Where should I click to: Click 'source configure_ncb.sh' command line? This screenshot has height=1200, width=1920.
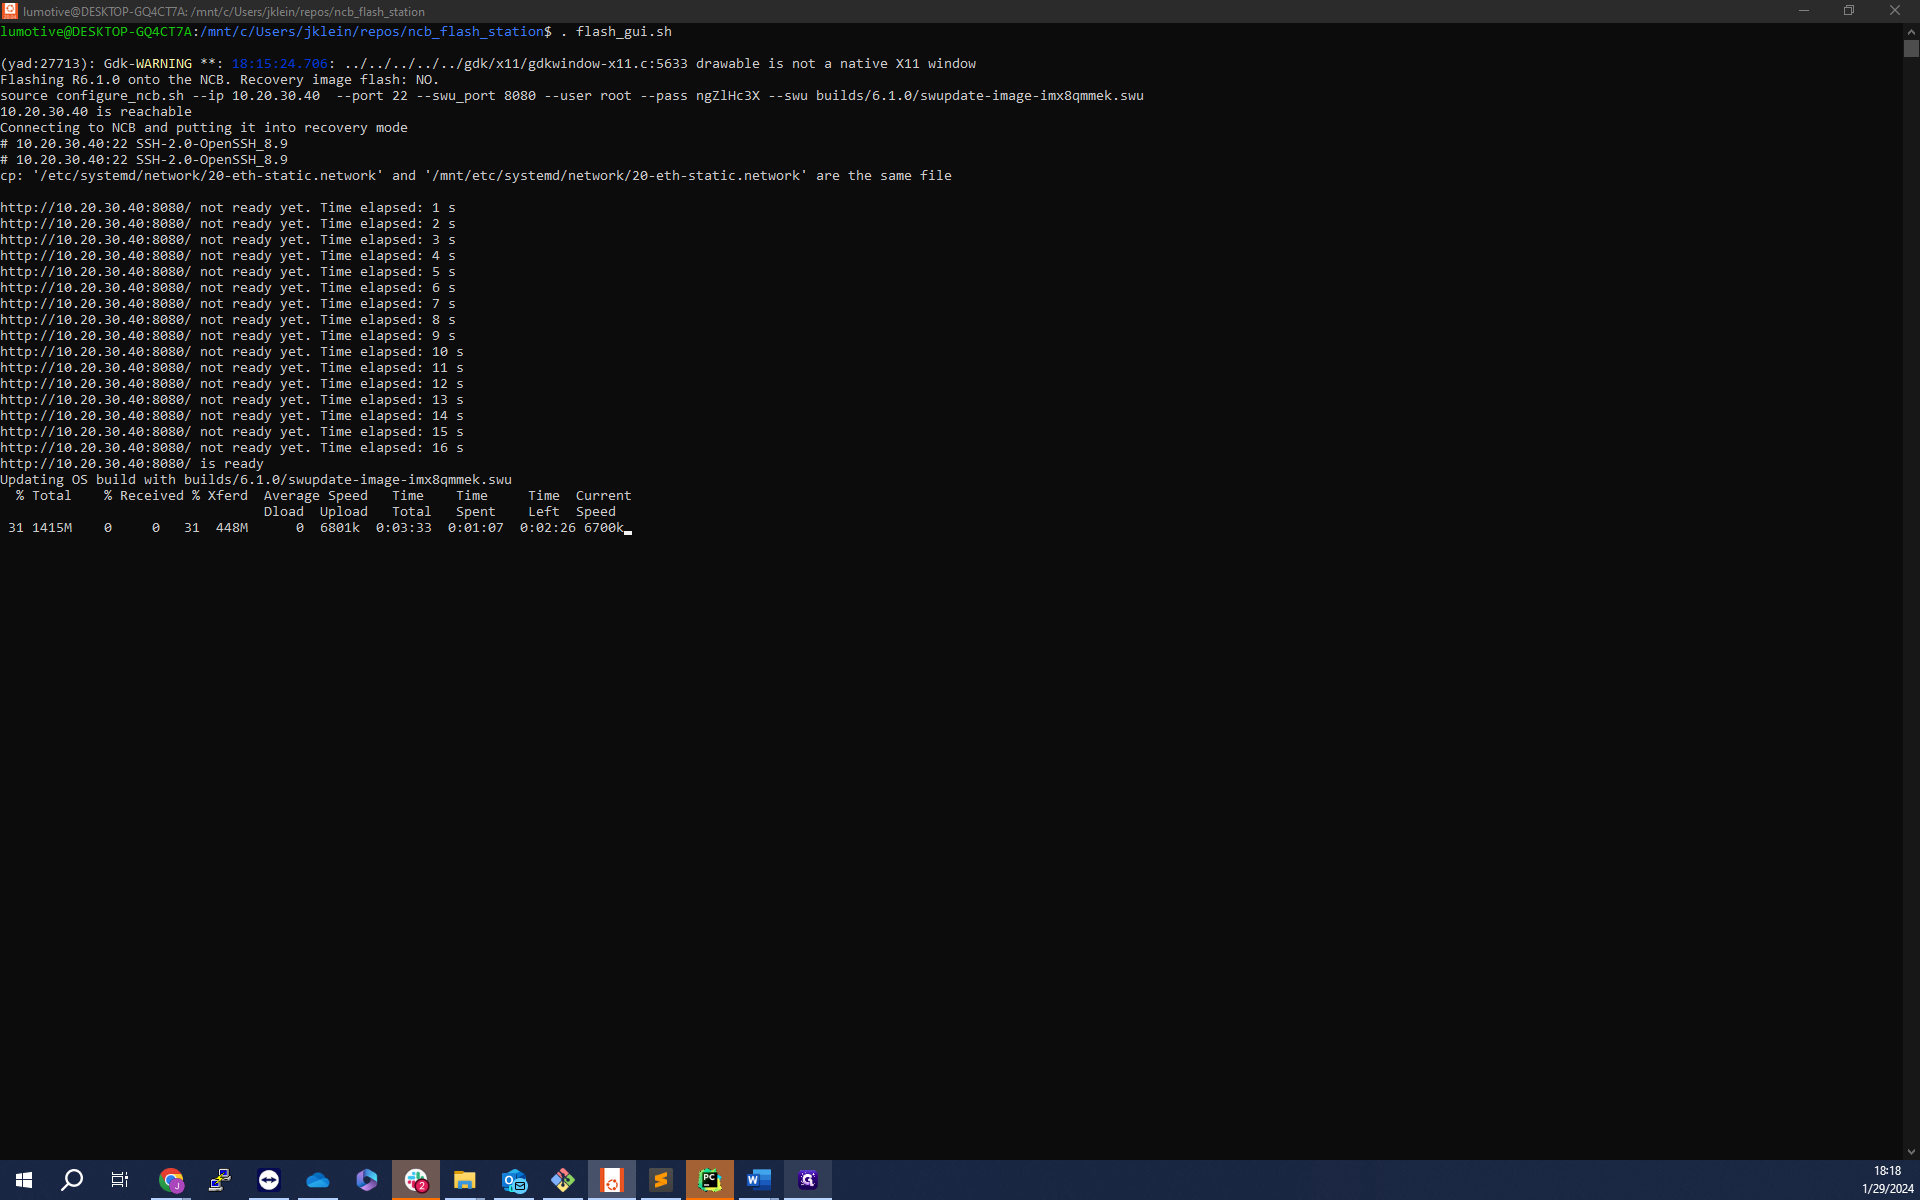tap(572, 96)
